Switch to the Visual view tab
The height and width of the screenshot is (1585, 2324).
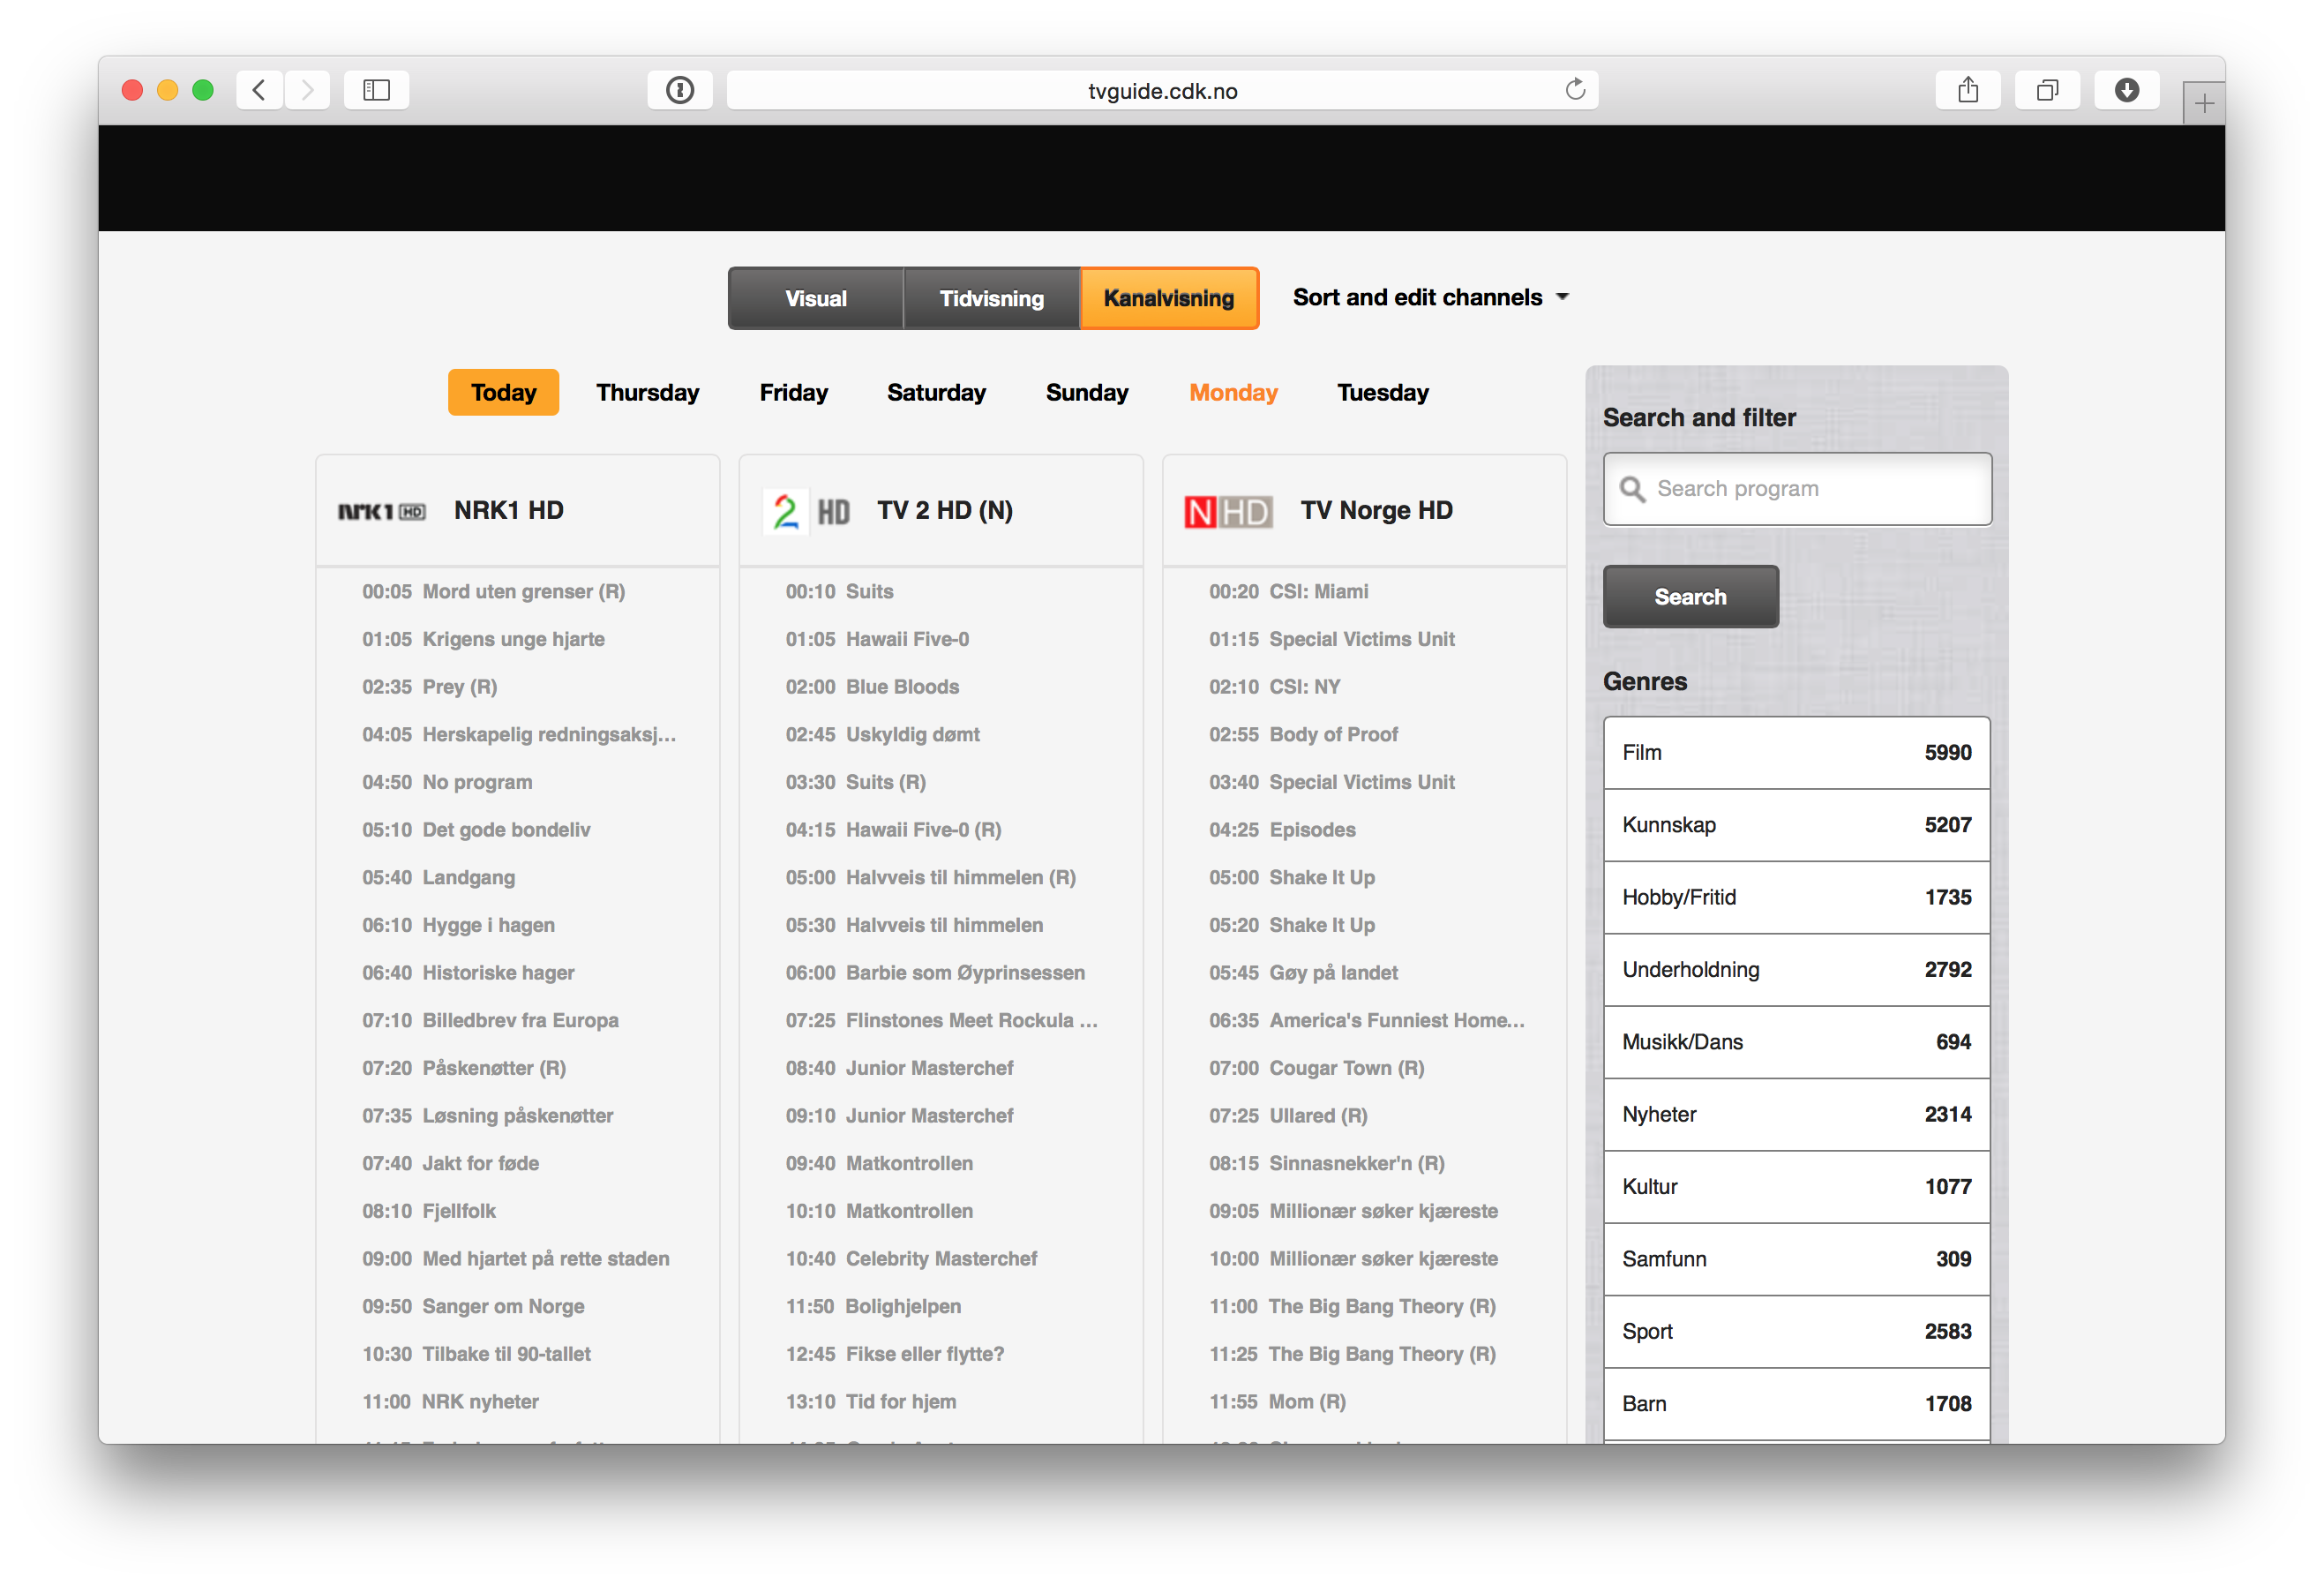click(815, 298)
